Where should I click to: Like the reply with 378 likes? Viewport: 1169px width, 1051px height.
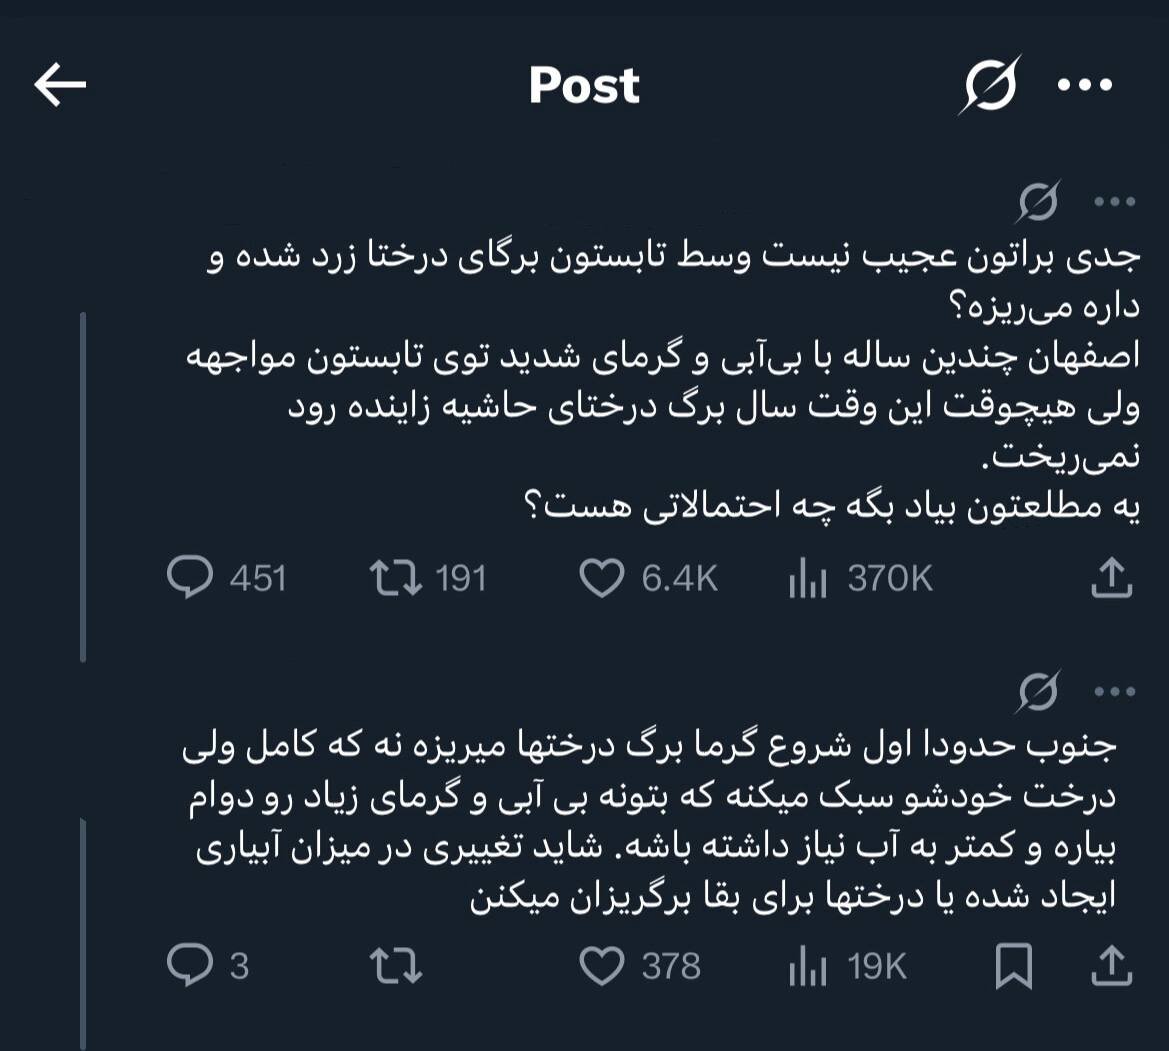pos(602,966)
